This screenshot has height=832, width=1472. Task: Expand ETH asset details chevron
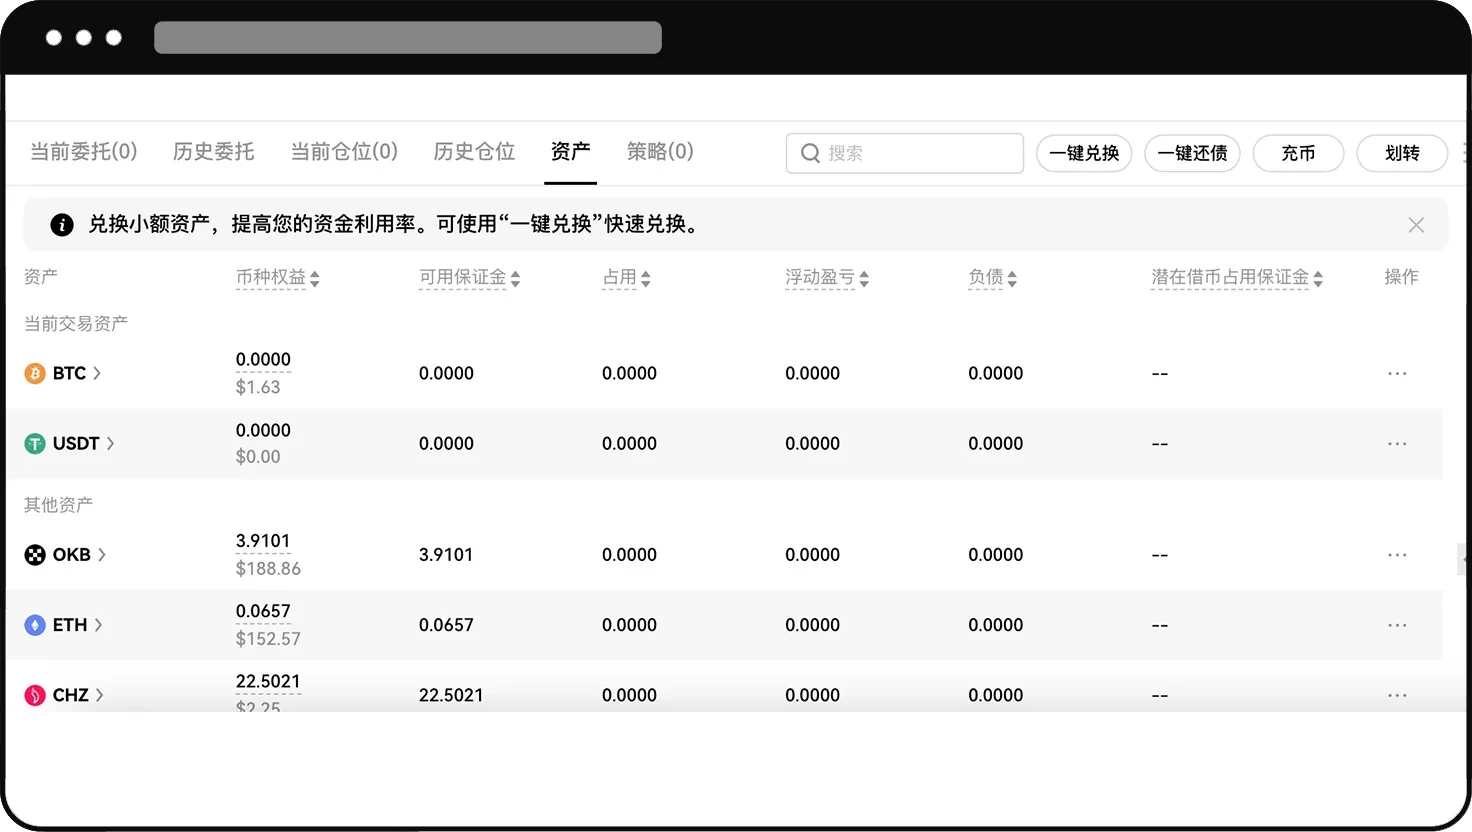[x=98, y=625]
